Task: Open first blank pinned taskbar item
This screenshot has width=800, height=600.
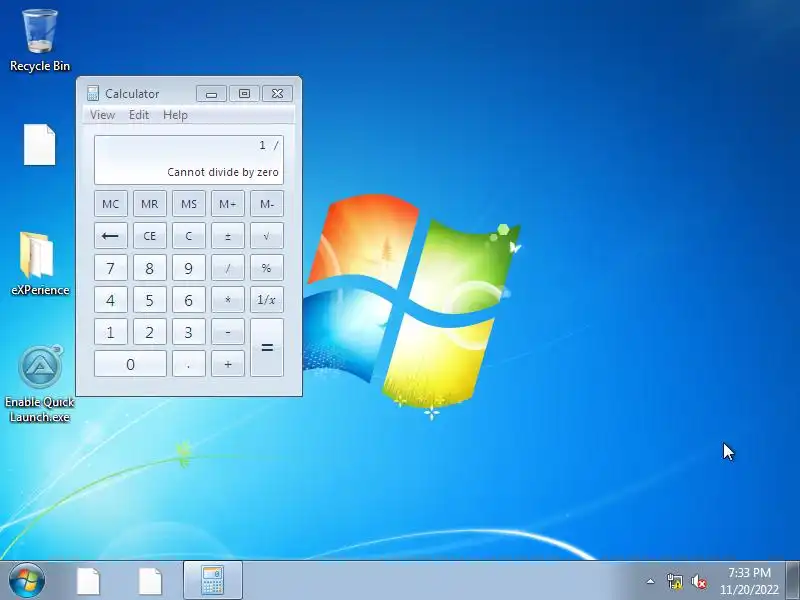Action: [x=88, y=581]
